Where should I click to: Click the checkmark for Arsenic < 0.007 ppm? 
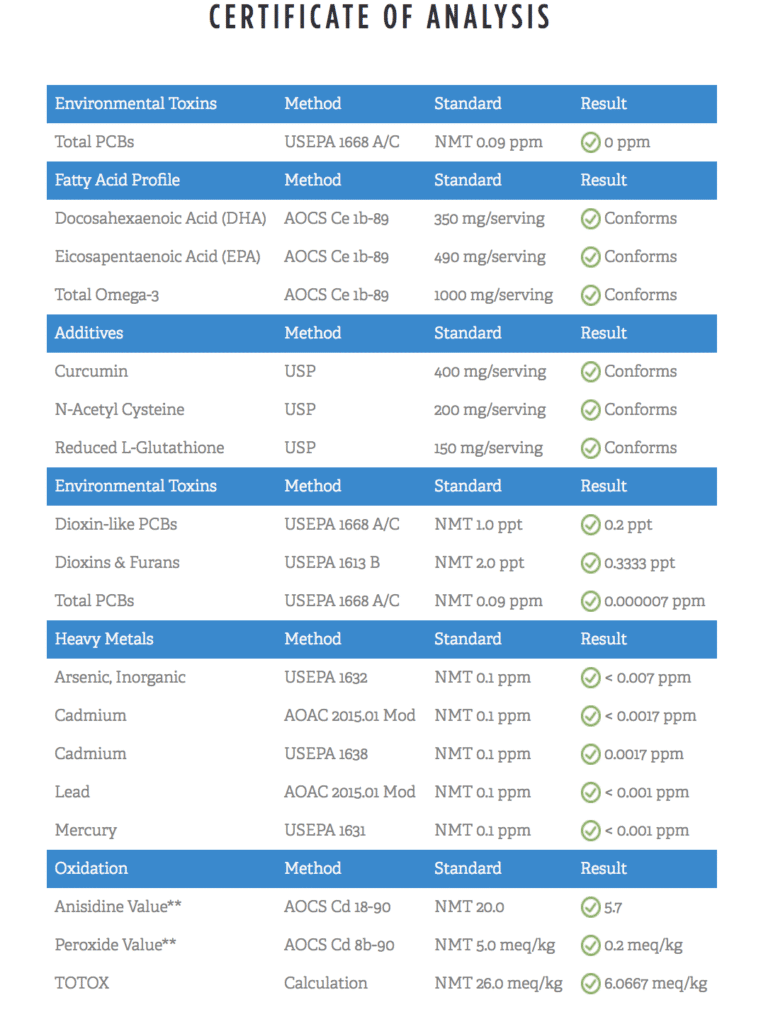[590, 678]
